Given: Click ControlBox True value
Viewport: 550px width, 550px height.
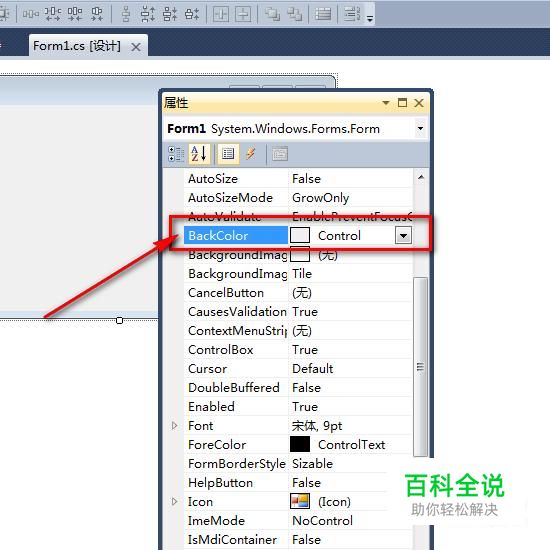Looking at the screenshot, I should 305,350.
